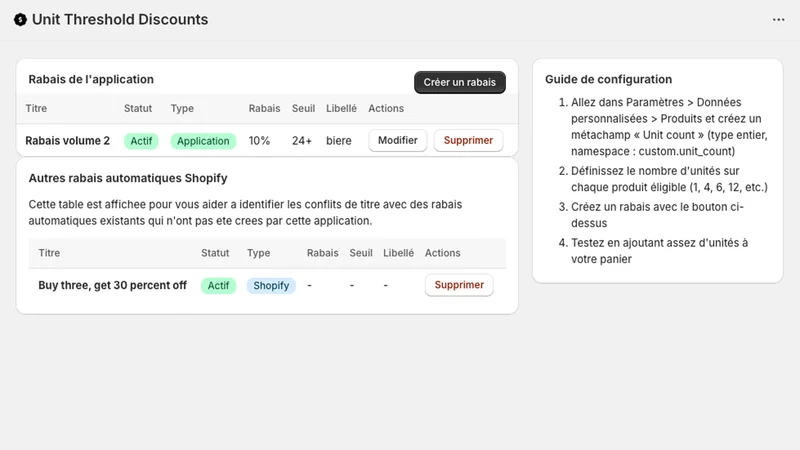The image size is (800, 450).
Task: Click the Statut header in Rabais de l'application table
Action: (x=138, y=109)
